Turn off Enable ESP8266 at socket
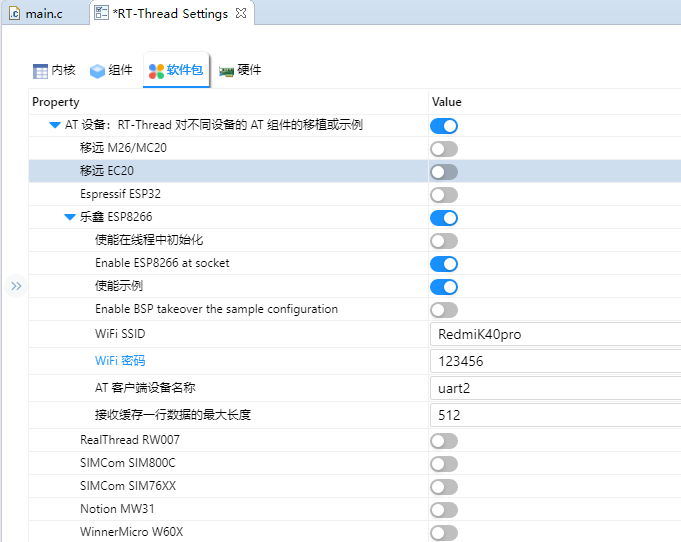 [444, 264]
